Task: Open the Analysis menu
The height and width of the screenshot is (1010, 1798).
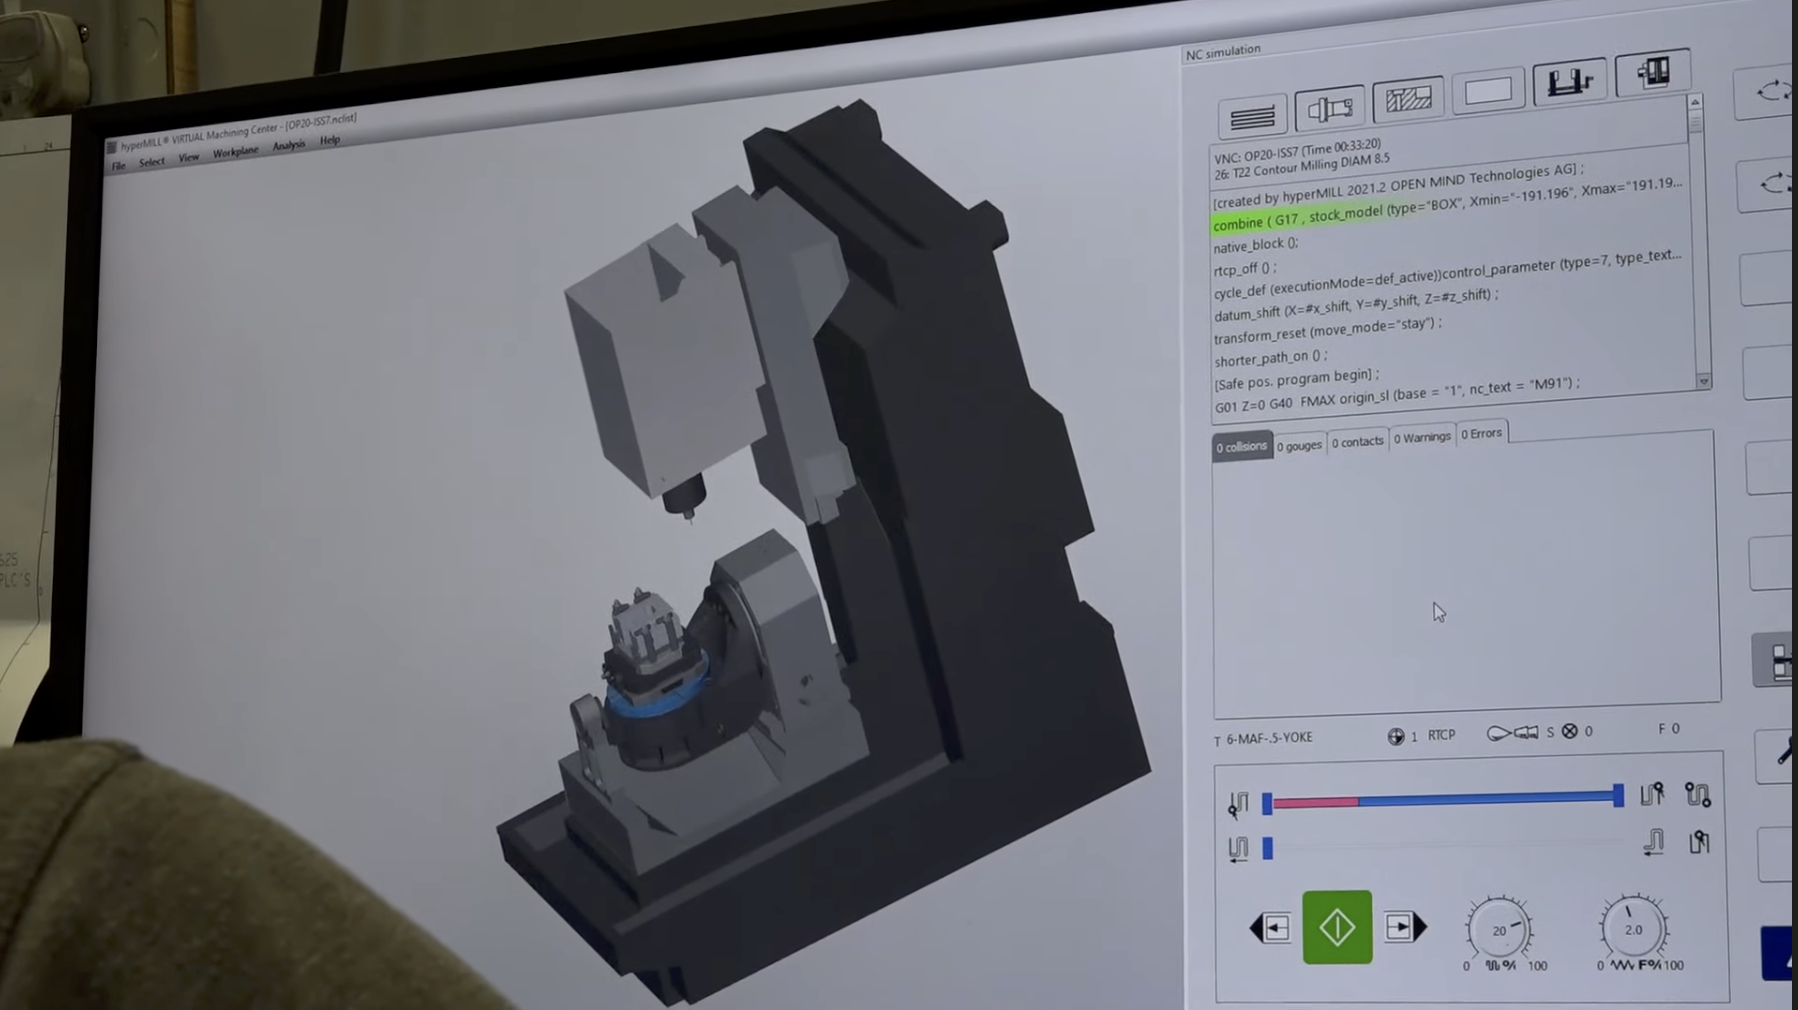Action: click(288, 146)
